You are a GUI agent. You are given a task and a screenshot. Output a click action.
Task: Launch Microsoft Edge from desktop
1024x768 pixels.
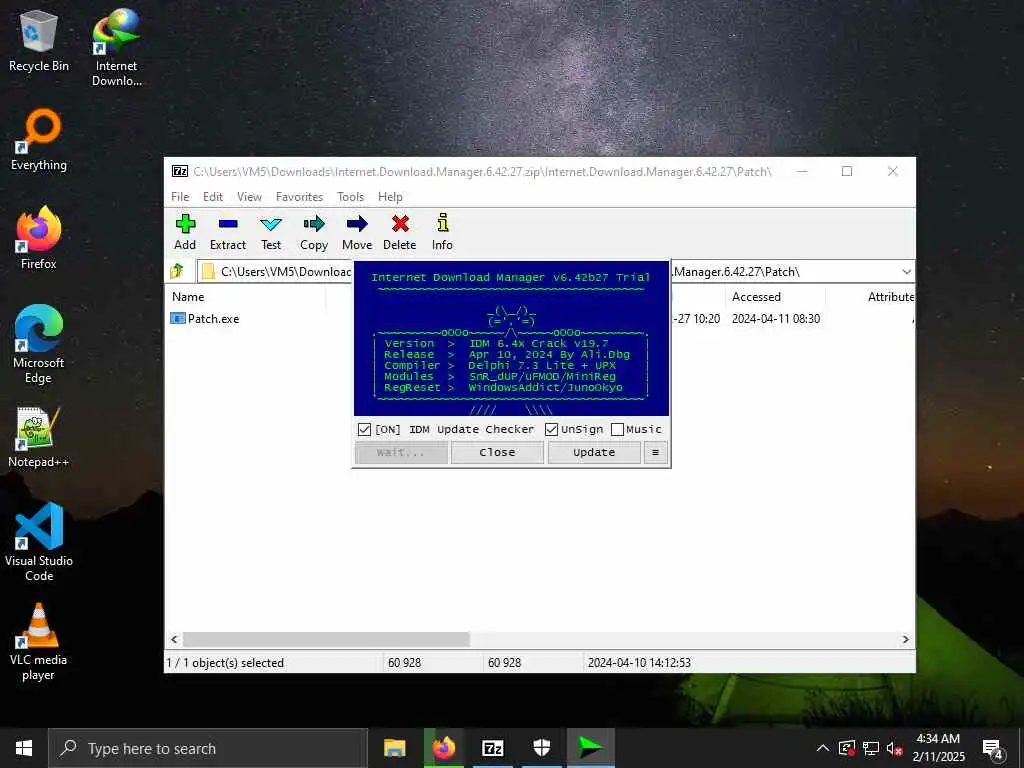click(x=39, y=345)
